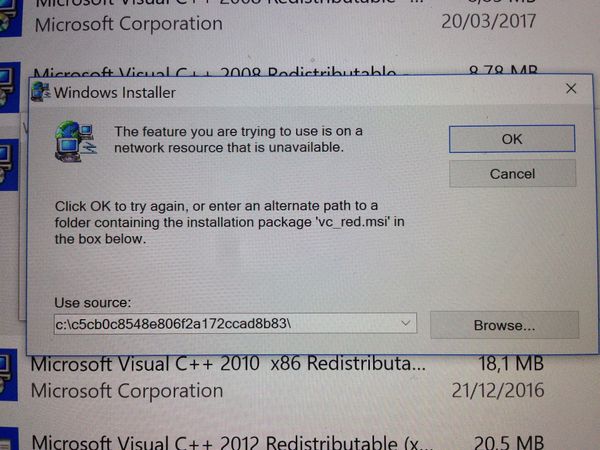Expand the Use source dropdown arrow
Screen dimensions: 600x450
click(406, 323)
